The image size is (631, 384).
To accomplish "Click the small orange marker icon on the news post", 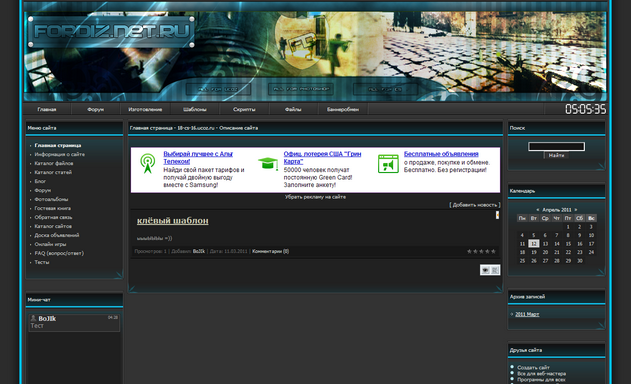I will [497, 215].
